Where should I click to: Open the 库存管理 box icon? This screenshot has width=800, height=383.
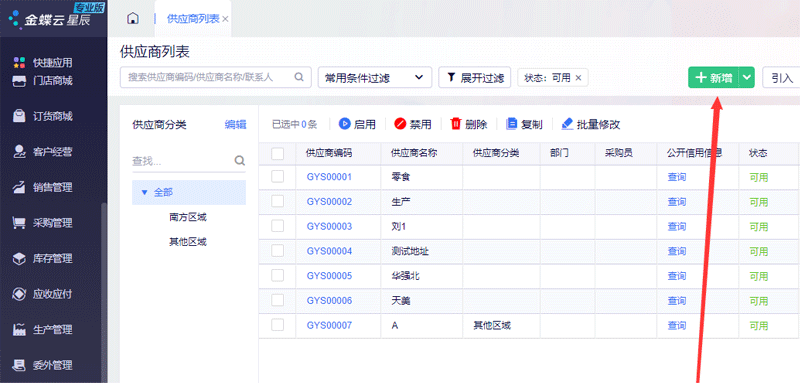pos(19,259)
